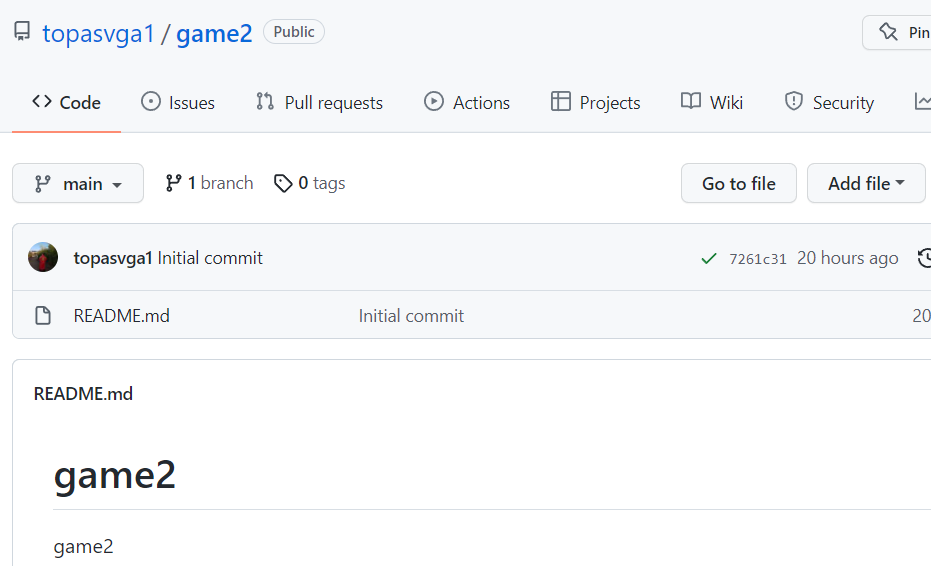Open the Wiki tab
The height and width of the screenshot is (566, 931).
click(x=712, y=102)
